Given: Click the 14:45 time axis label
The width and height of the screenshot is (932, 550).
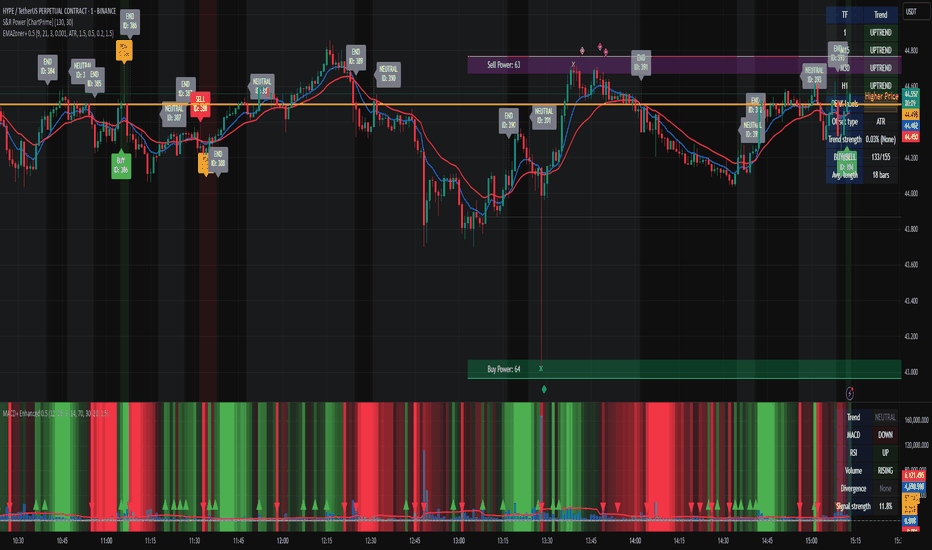Looking at the screenshot, I should [x=767, y=540].
